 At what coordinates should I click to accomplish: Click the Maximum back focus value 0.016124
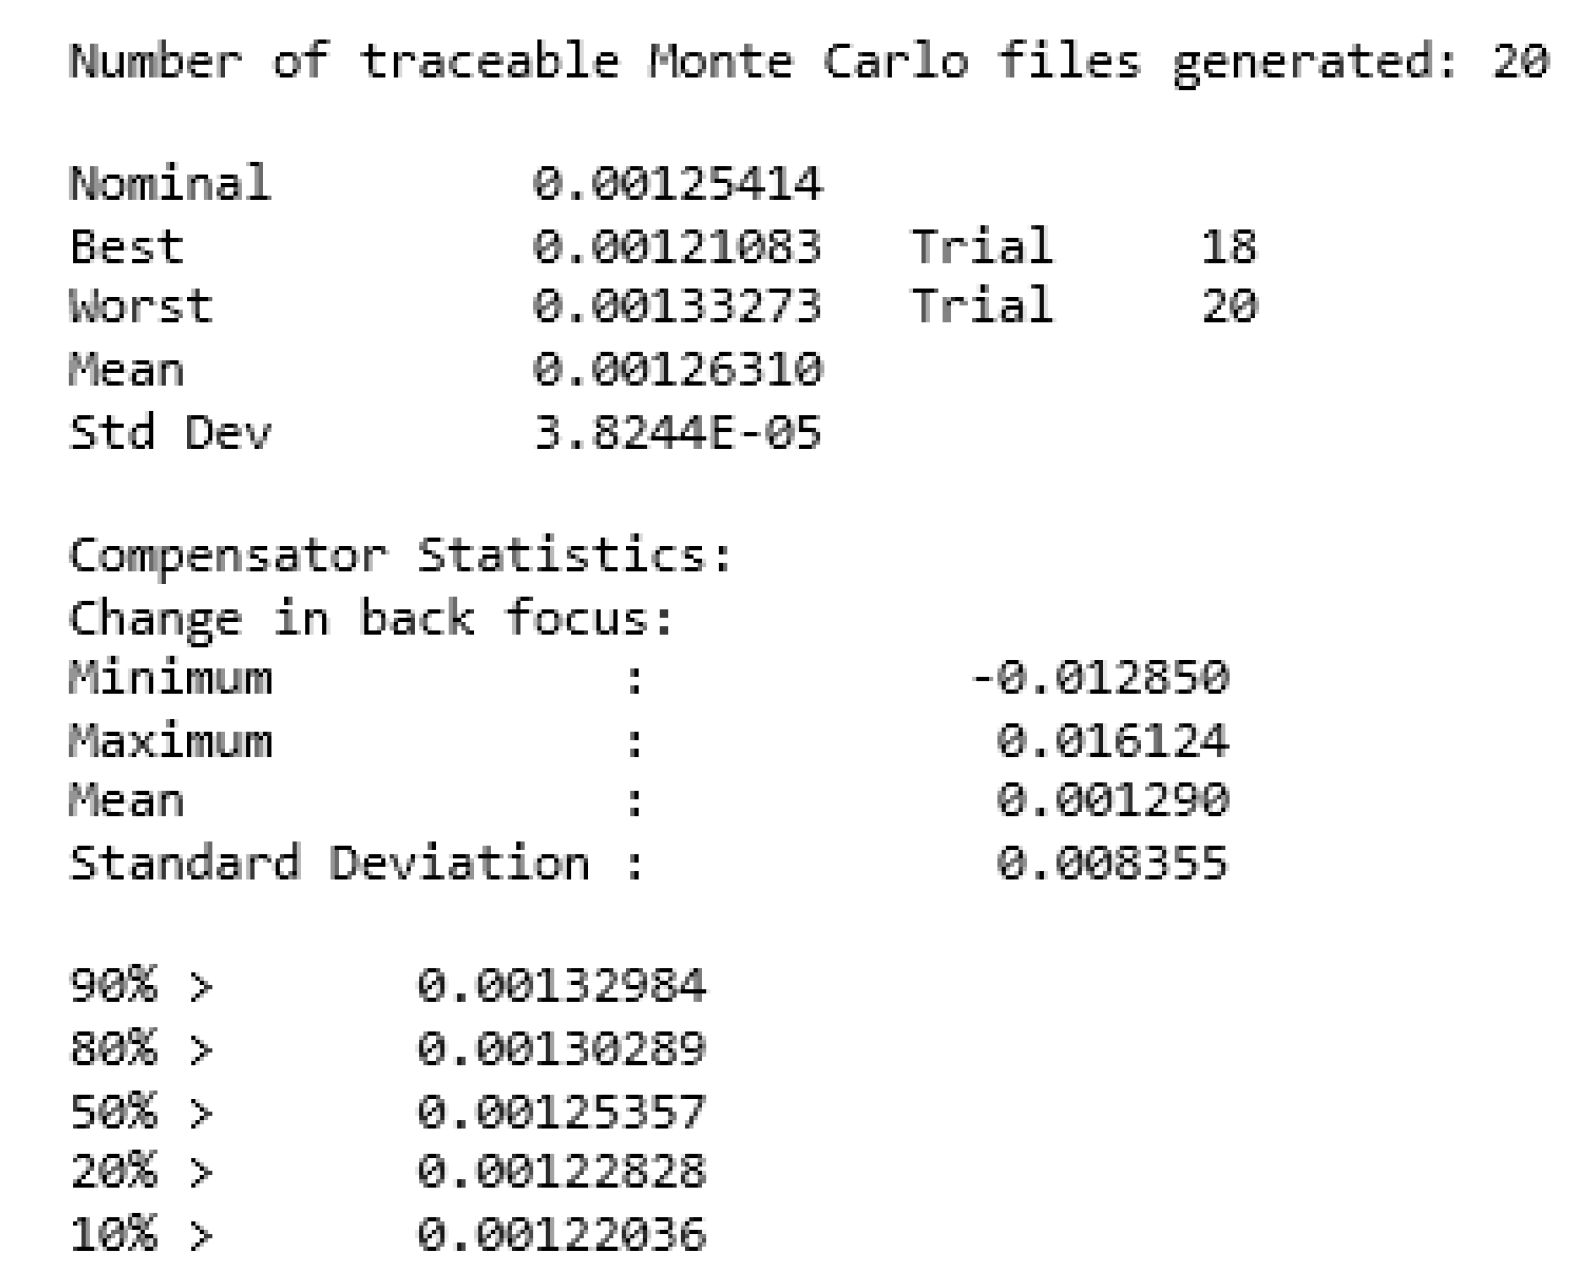click(1111, 741)
